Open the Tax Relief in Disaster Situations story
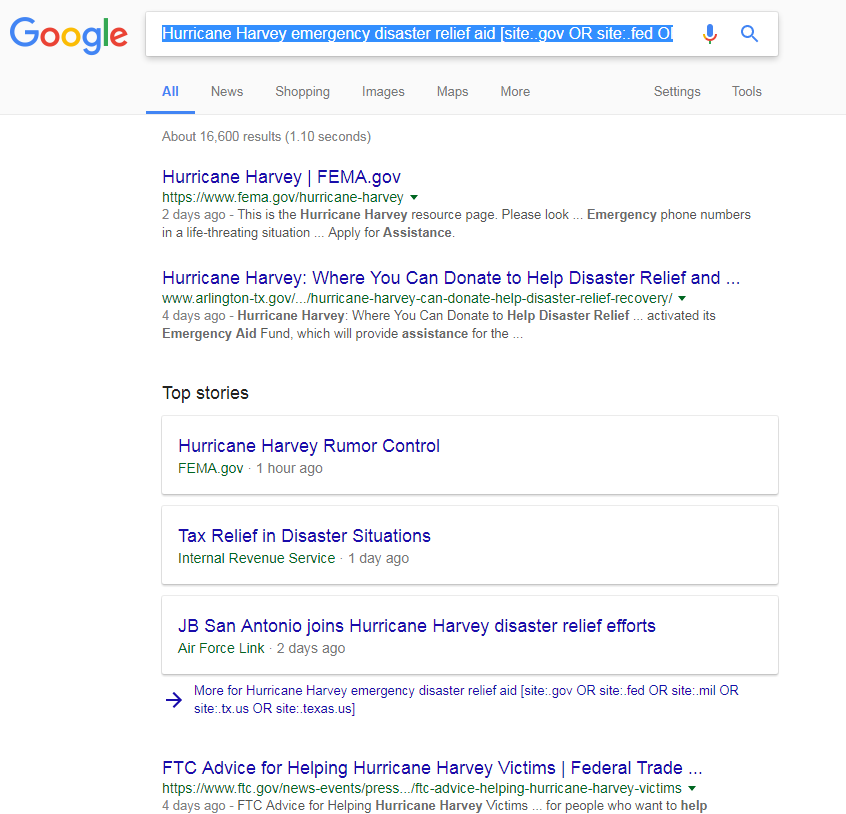 (304, 536)
